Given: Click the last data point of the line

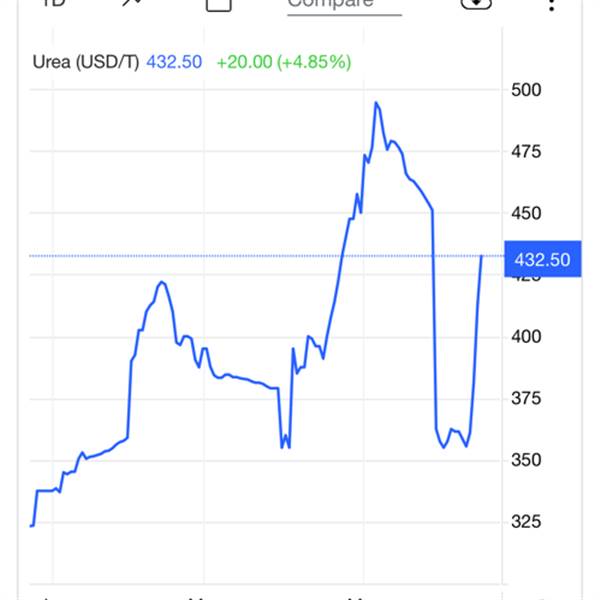Looking at the screenshot, I should [x=481, y=256].
